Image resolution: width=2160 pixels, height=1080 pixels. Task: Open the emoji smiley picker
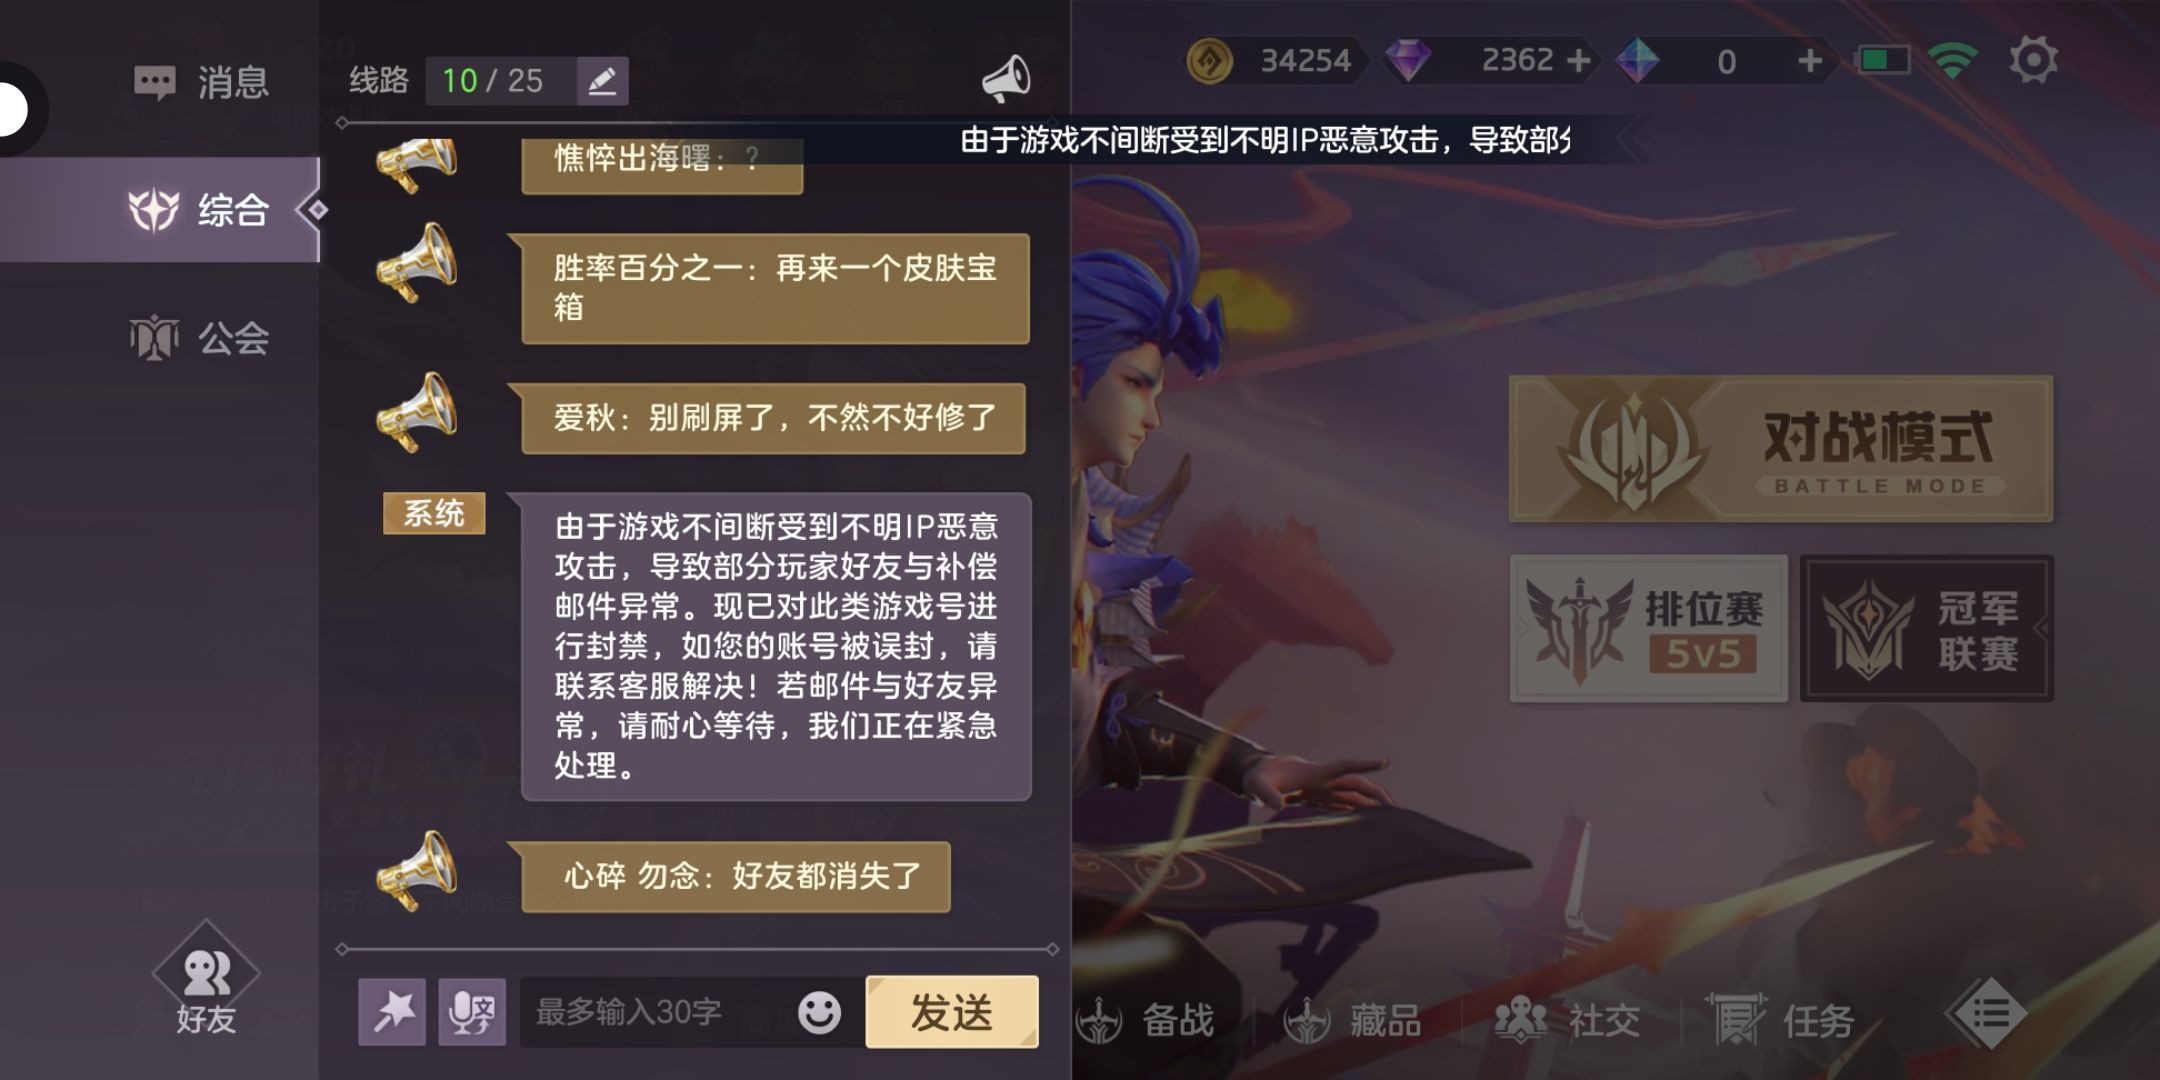click(x=819, y=1012)
